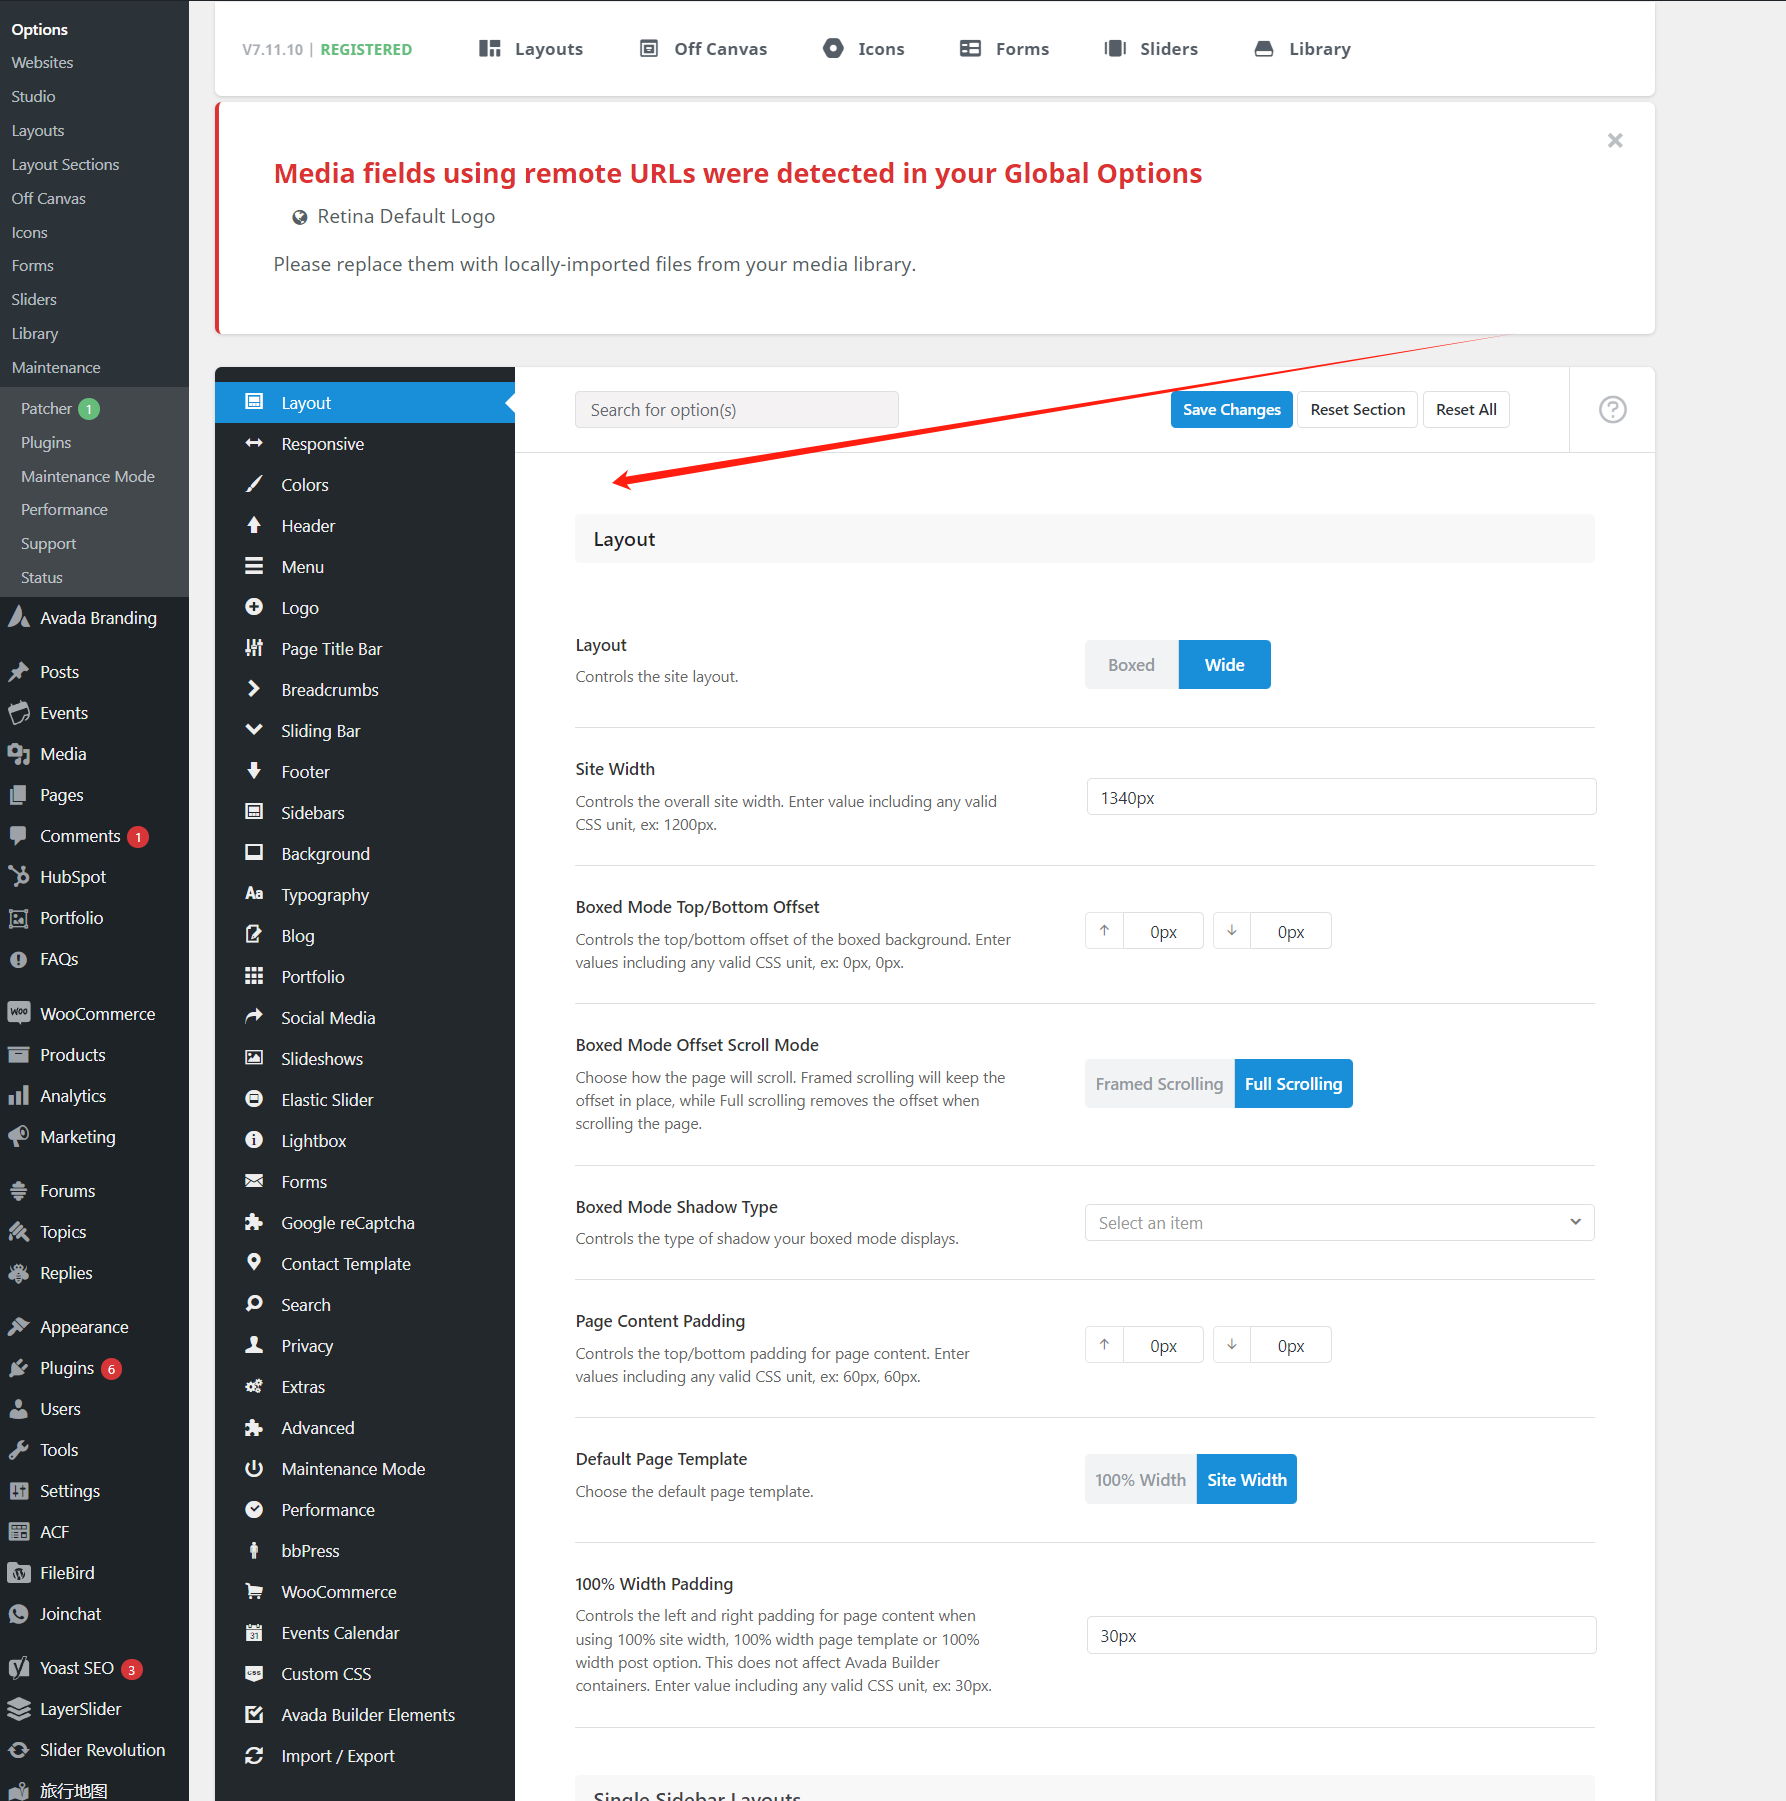Screen dimensions: 1786x1801
Task: Click the Reset Section button
Action: coord(1357,410)
